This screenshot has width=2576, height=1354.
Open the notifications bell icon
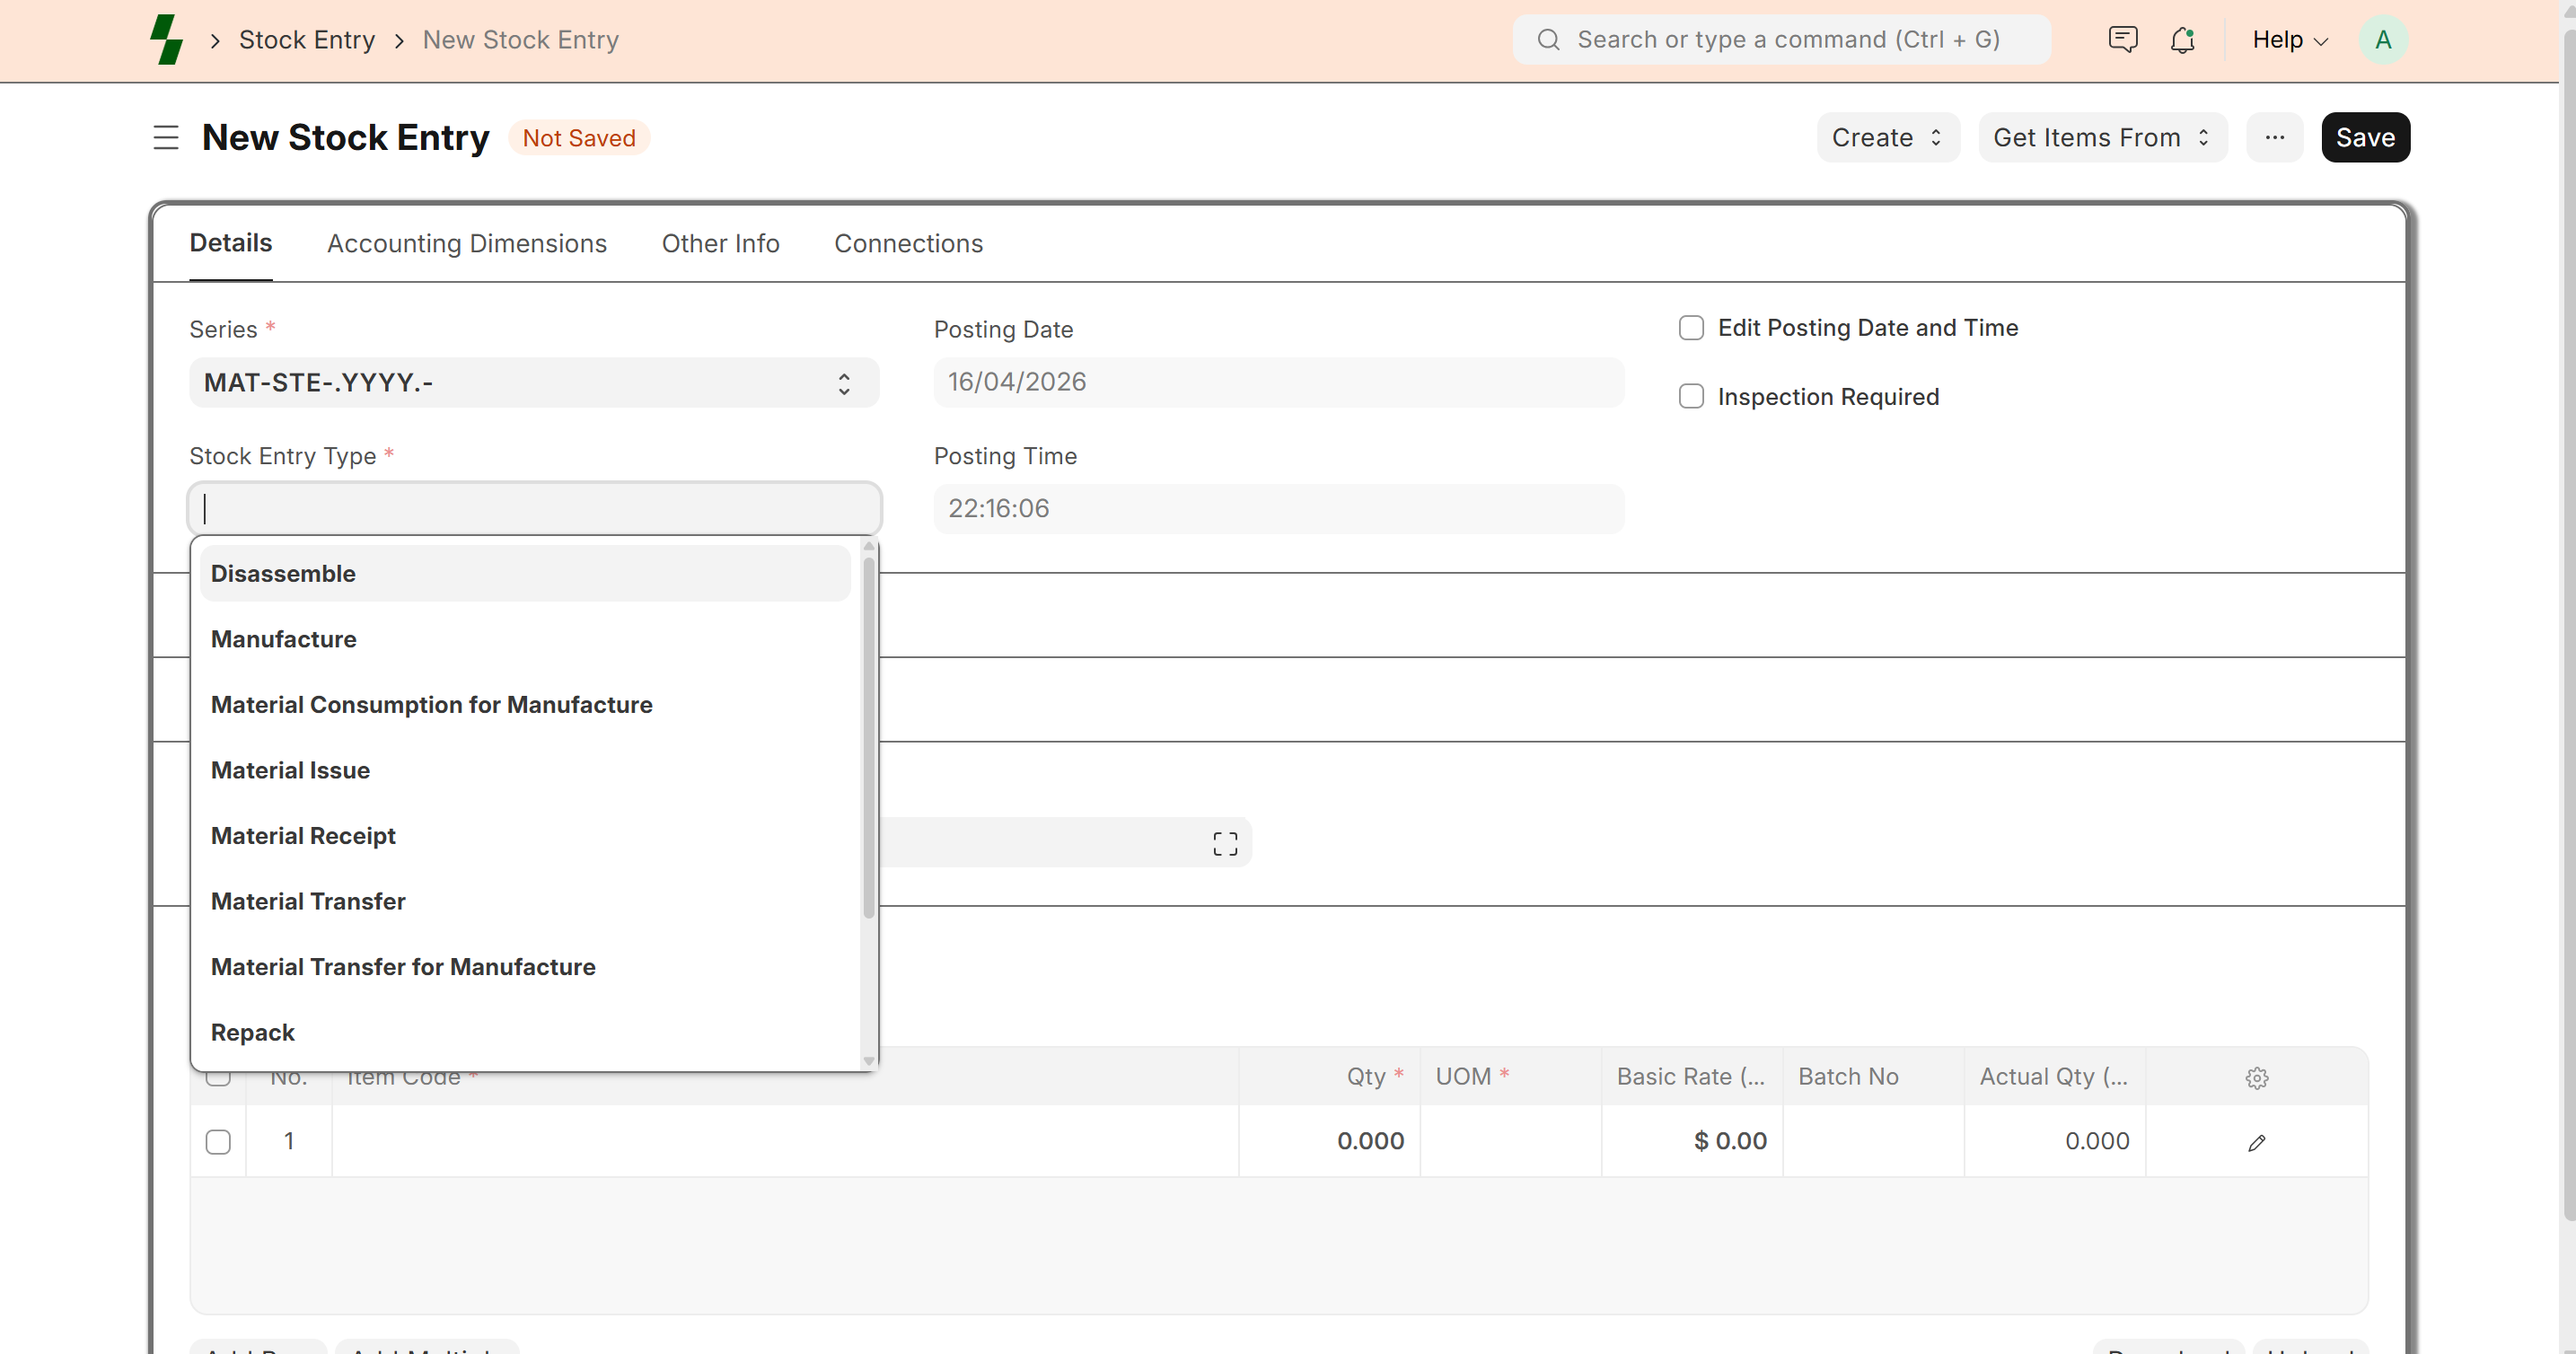[x=2182, y=40]
